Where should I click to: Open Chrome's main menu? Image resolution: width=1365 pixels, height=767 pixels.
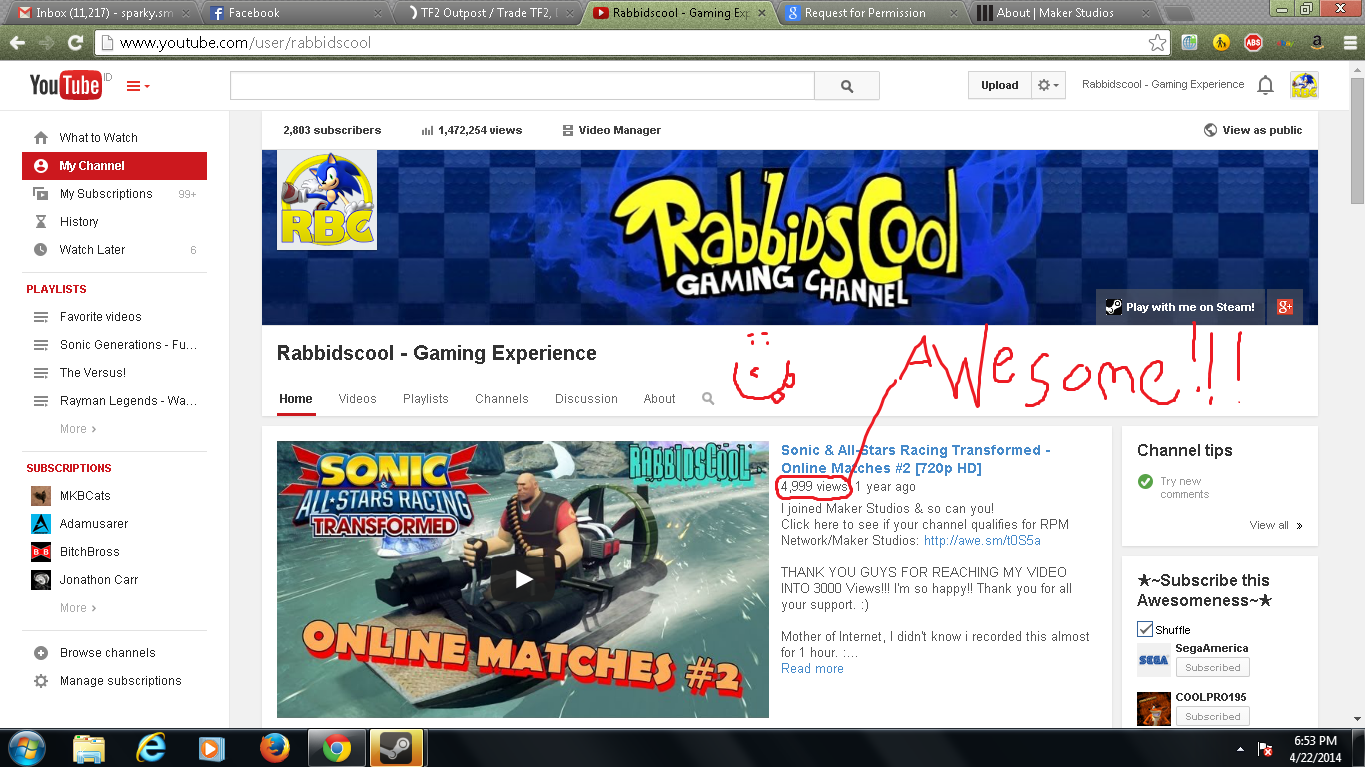tap(1348, 43)
